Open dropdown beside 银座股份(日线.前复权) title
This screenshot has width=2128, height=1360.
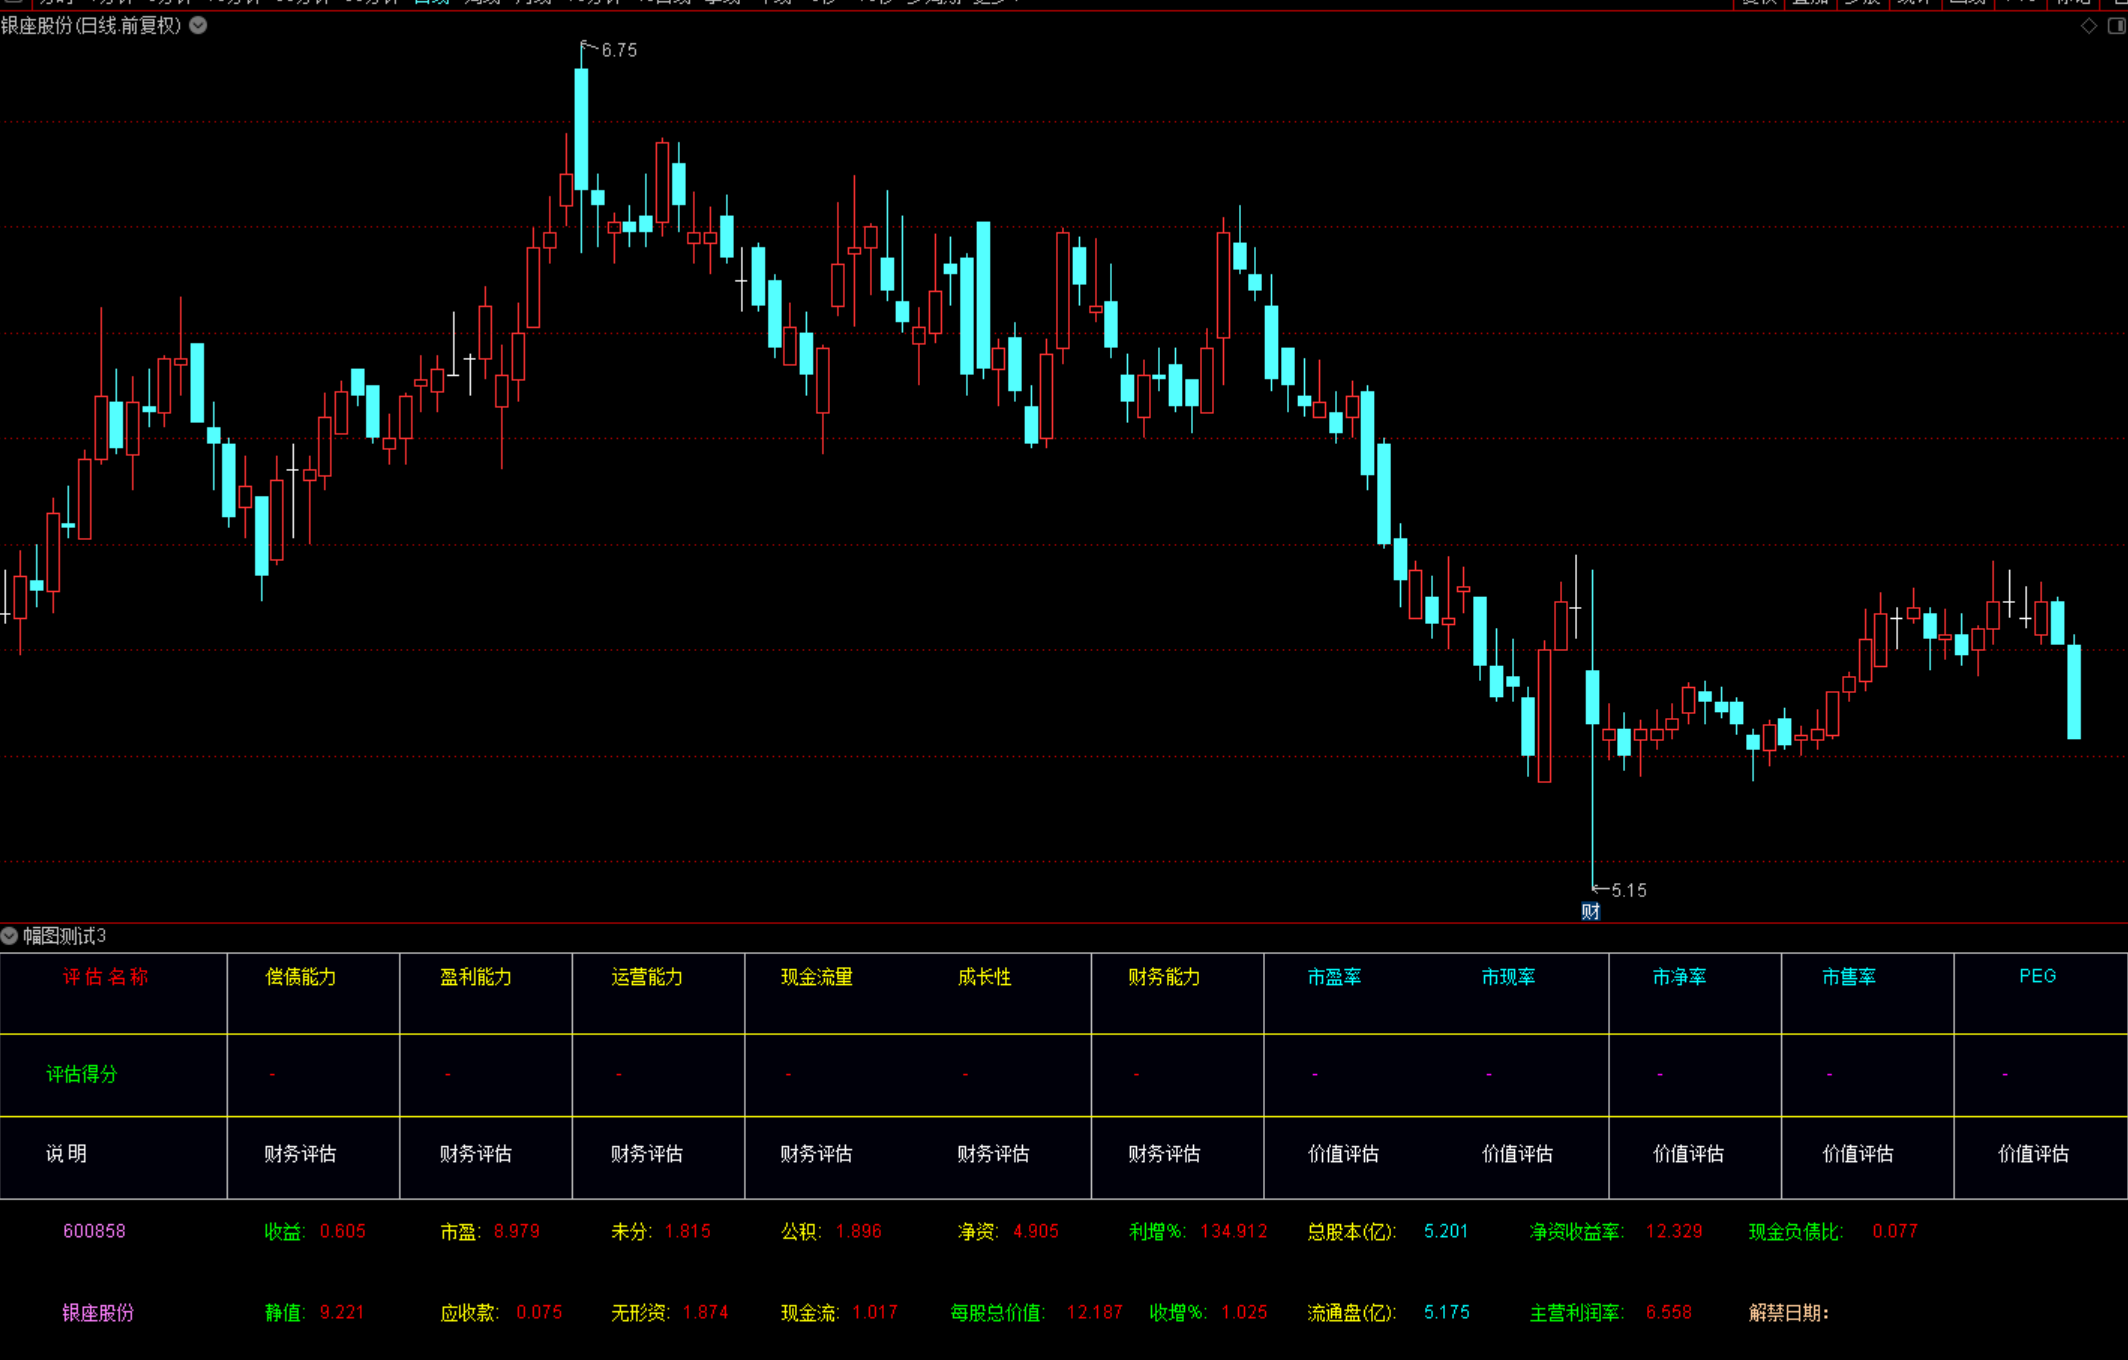click(x=198, y=25)
